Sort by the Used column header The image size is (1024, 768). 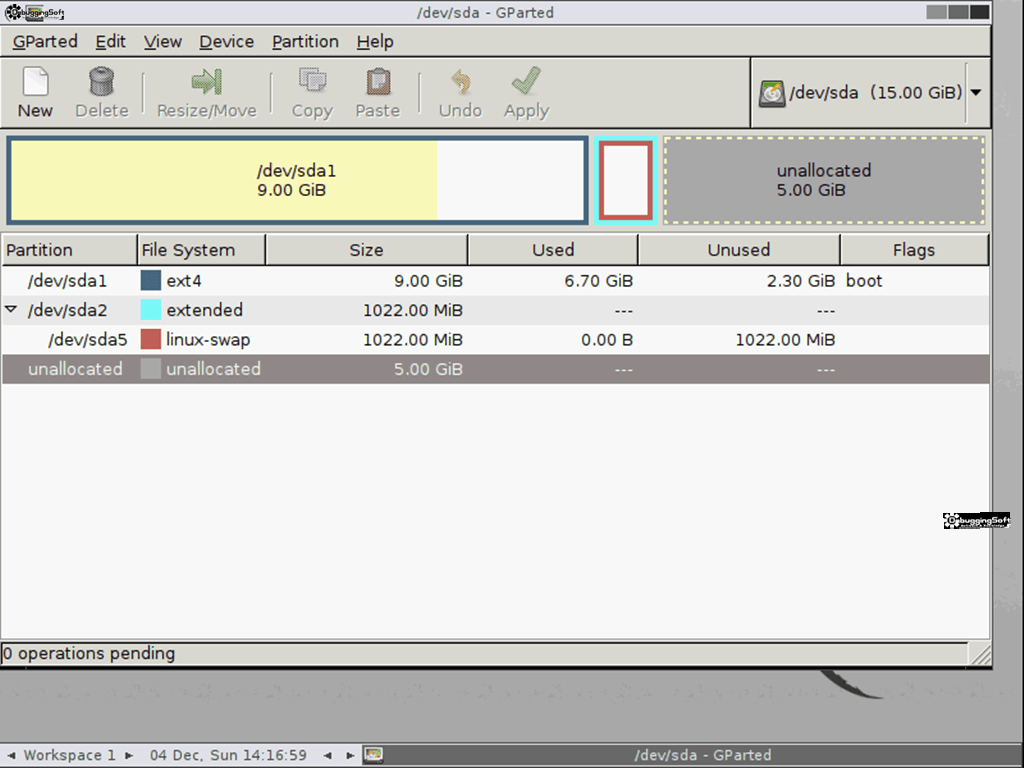pyautogui.click(x=552, y=250)
